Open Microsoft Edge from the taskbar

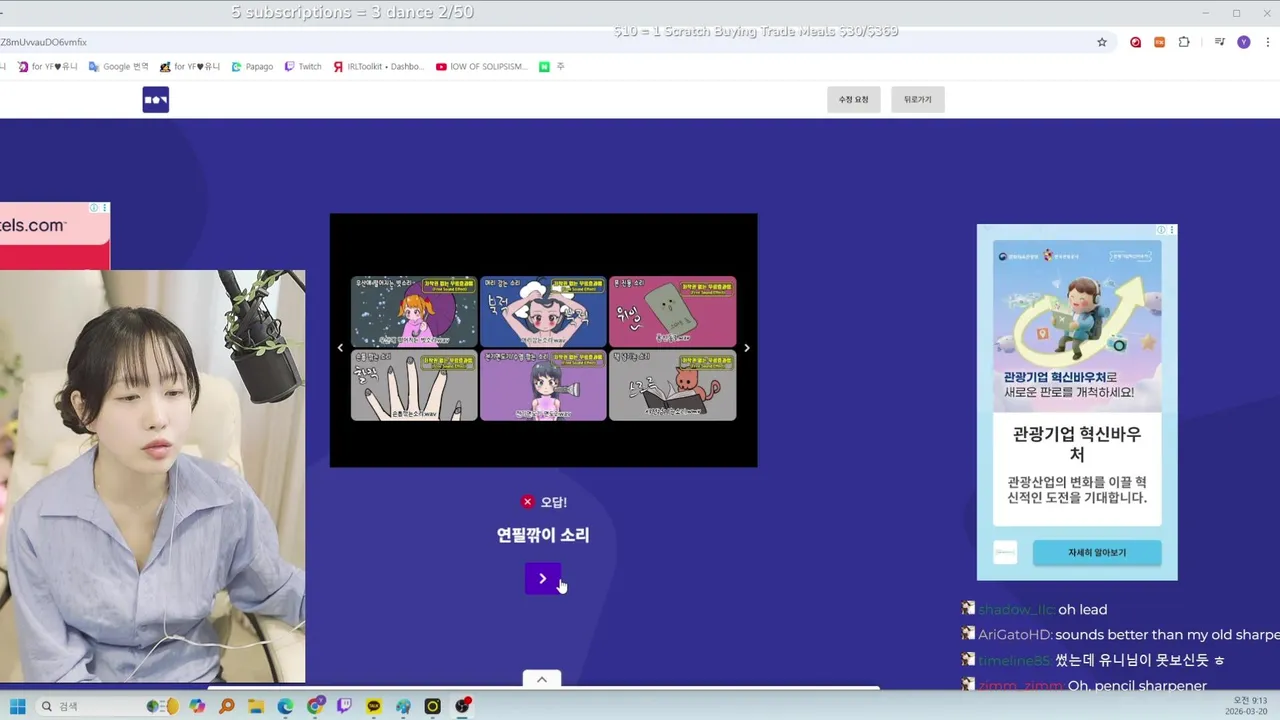point(286,707)
